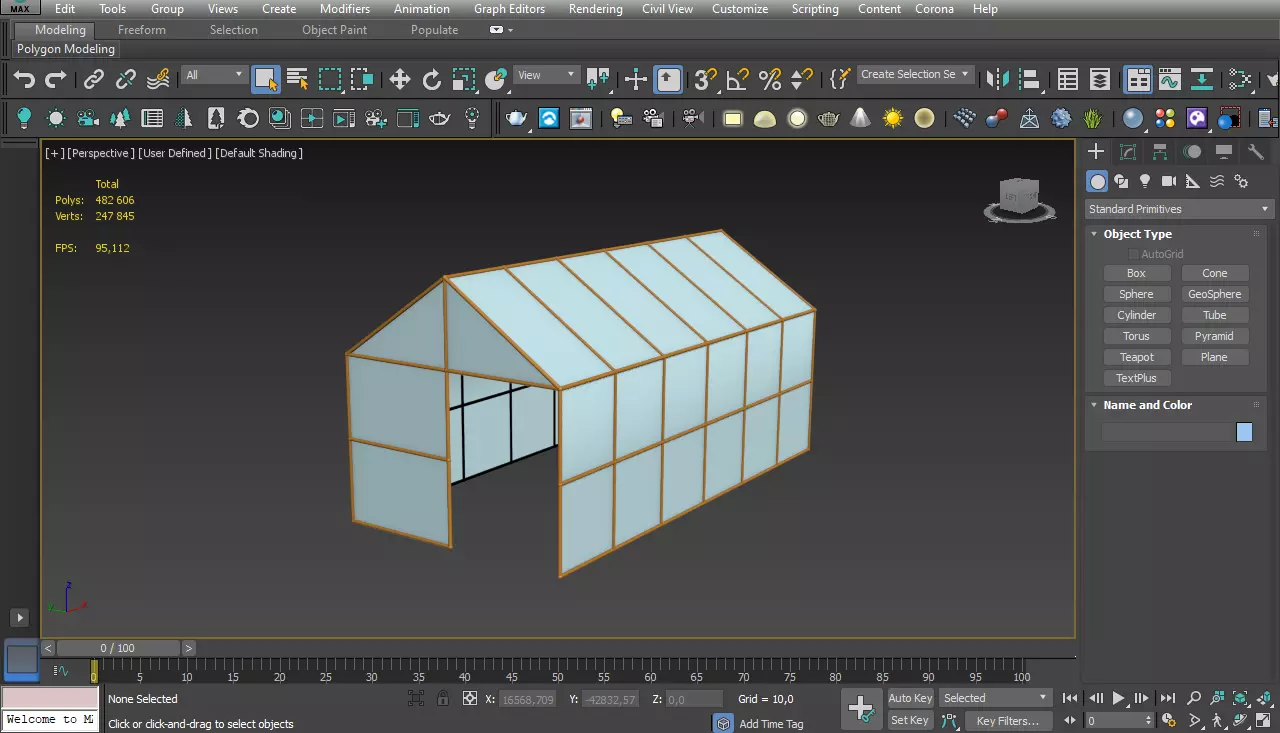
Task: Open the selection filter All dropdown
Action: pyautogui.click(x=214, y=75)
